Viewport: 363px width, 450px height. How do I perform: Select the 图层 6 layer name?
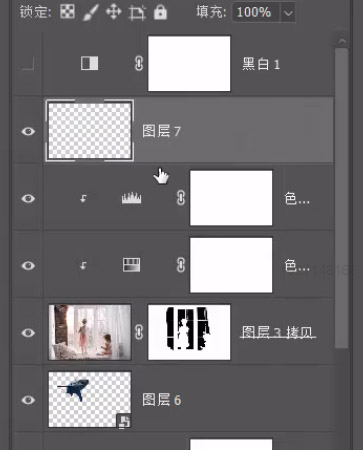click(161, 400)
